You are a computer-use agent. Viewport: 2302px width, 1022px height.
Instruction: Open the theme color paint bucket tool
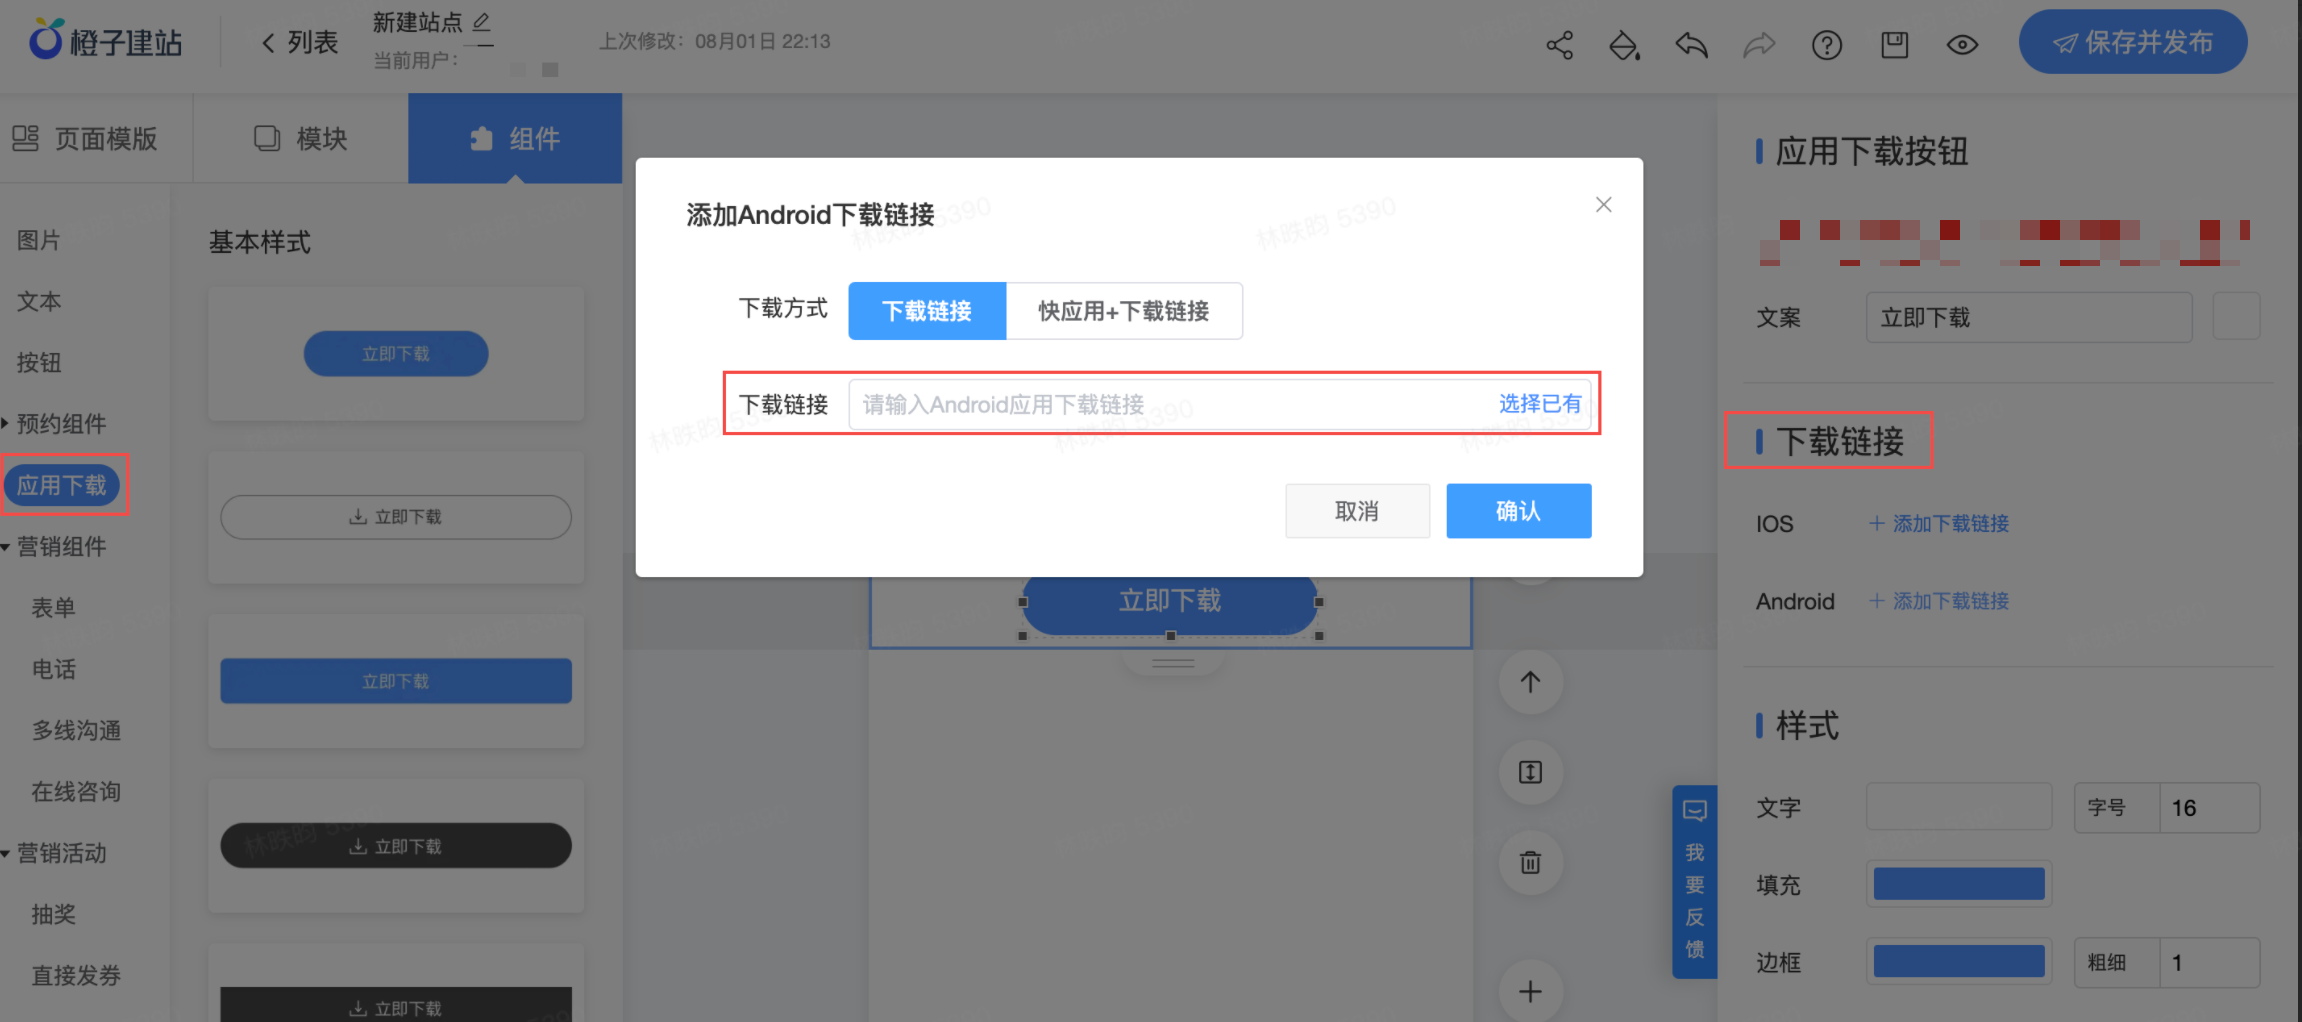click(x=1623, y=44)
